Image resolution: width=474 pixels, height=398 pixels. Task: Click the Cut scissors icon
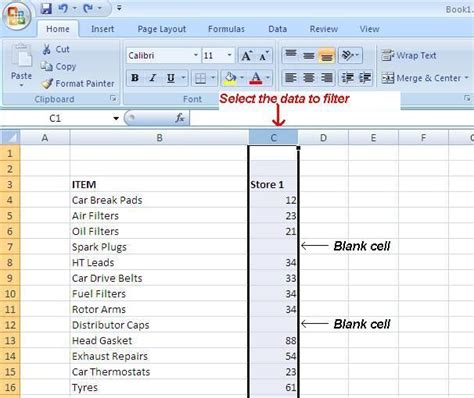click(47, 49)
